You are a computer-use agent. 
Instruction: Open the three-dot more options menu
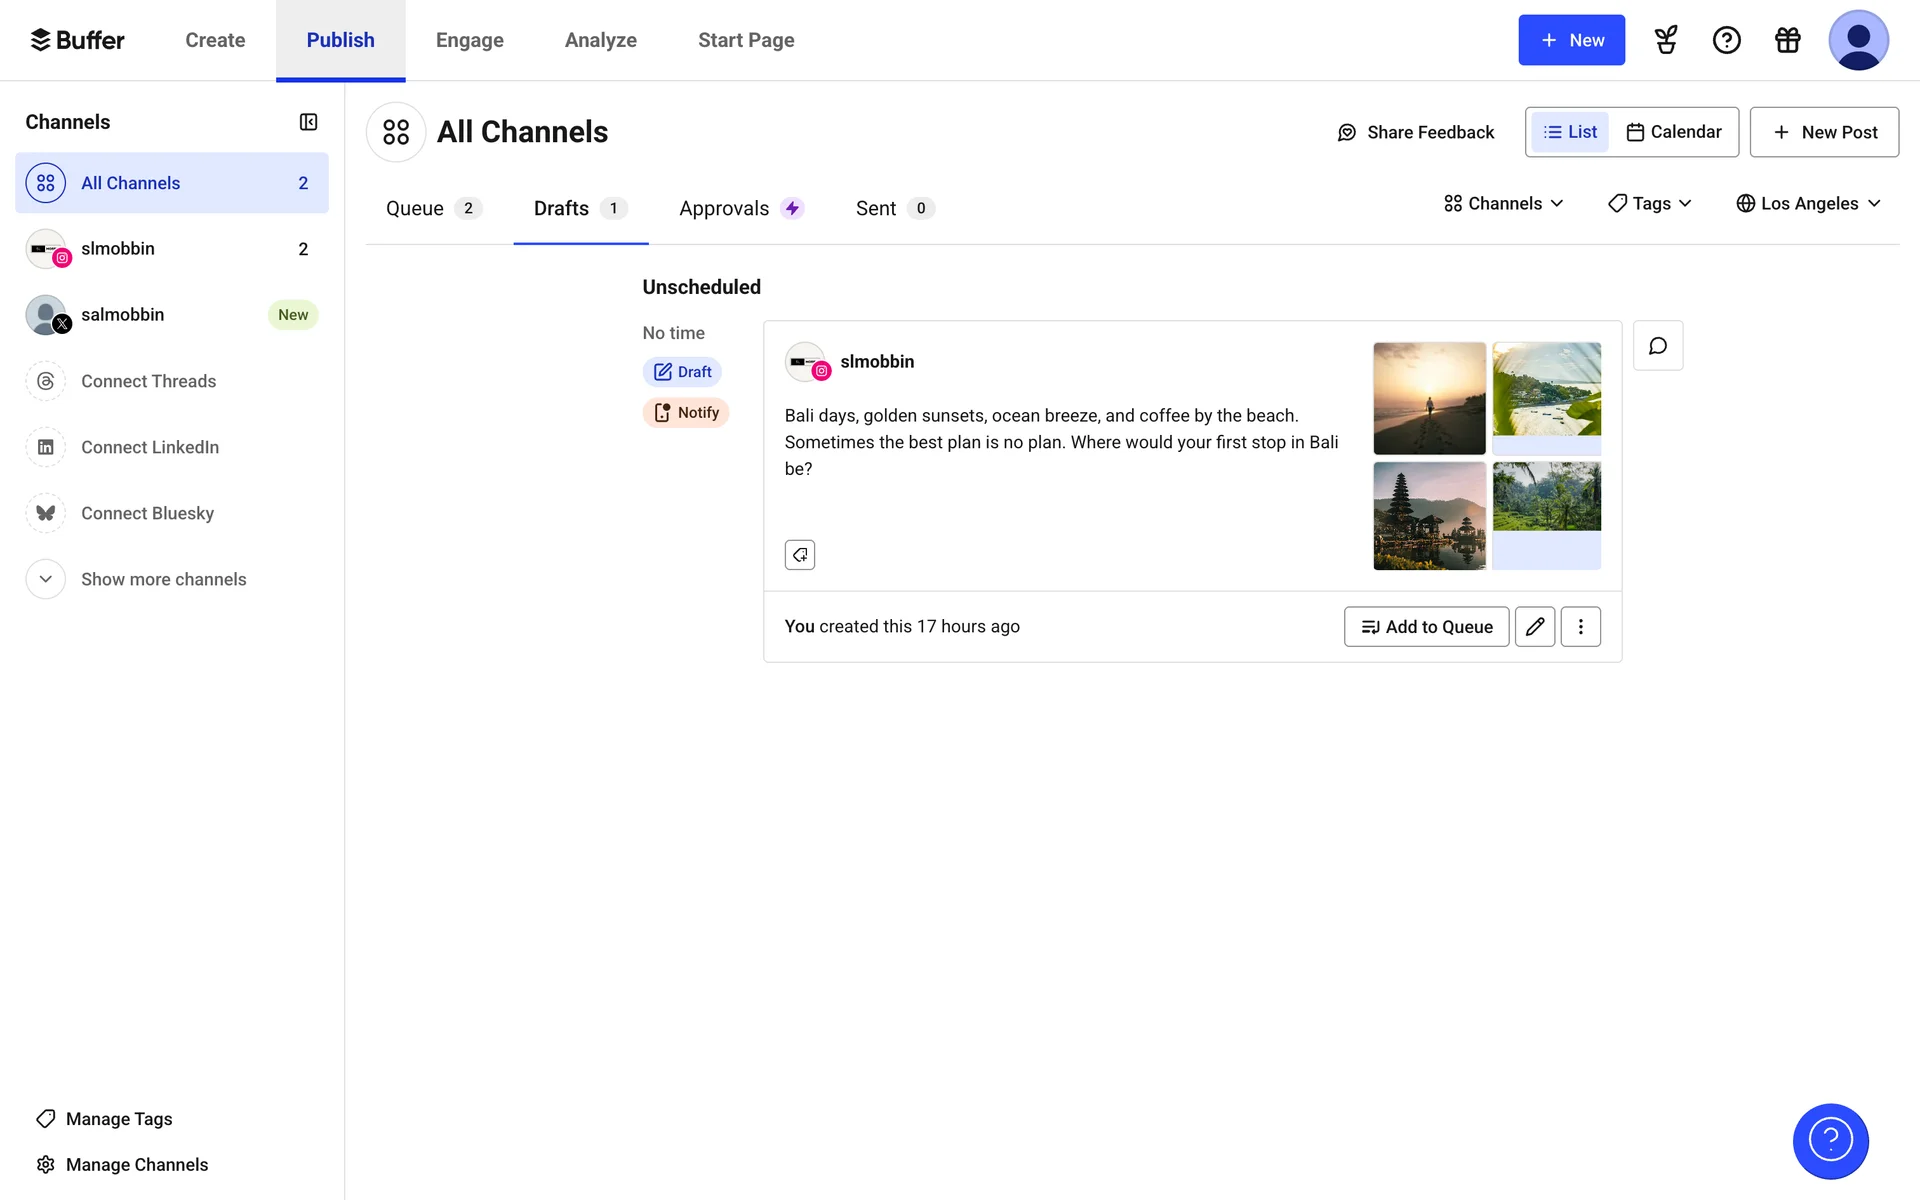point(1580,627)
